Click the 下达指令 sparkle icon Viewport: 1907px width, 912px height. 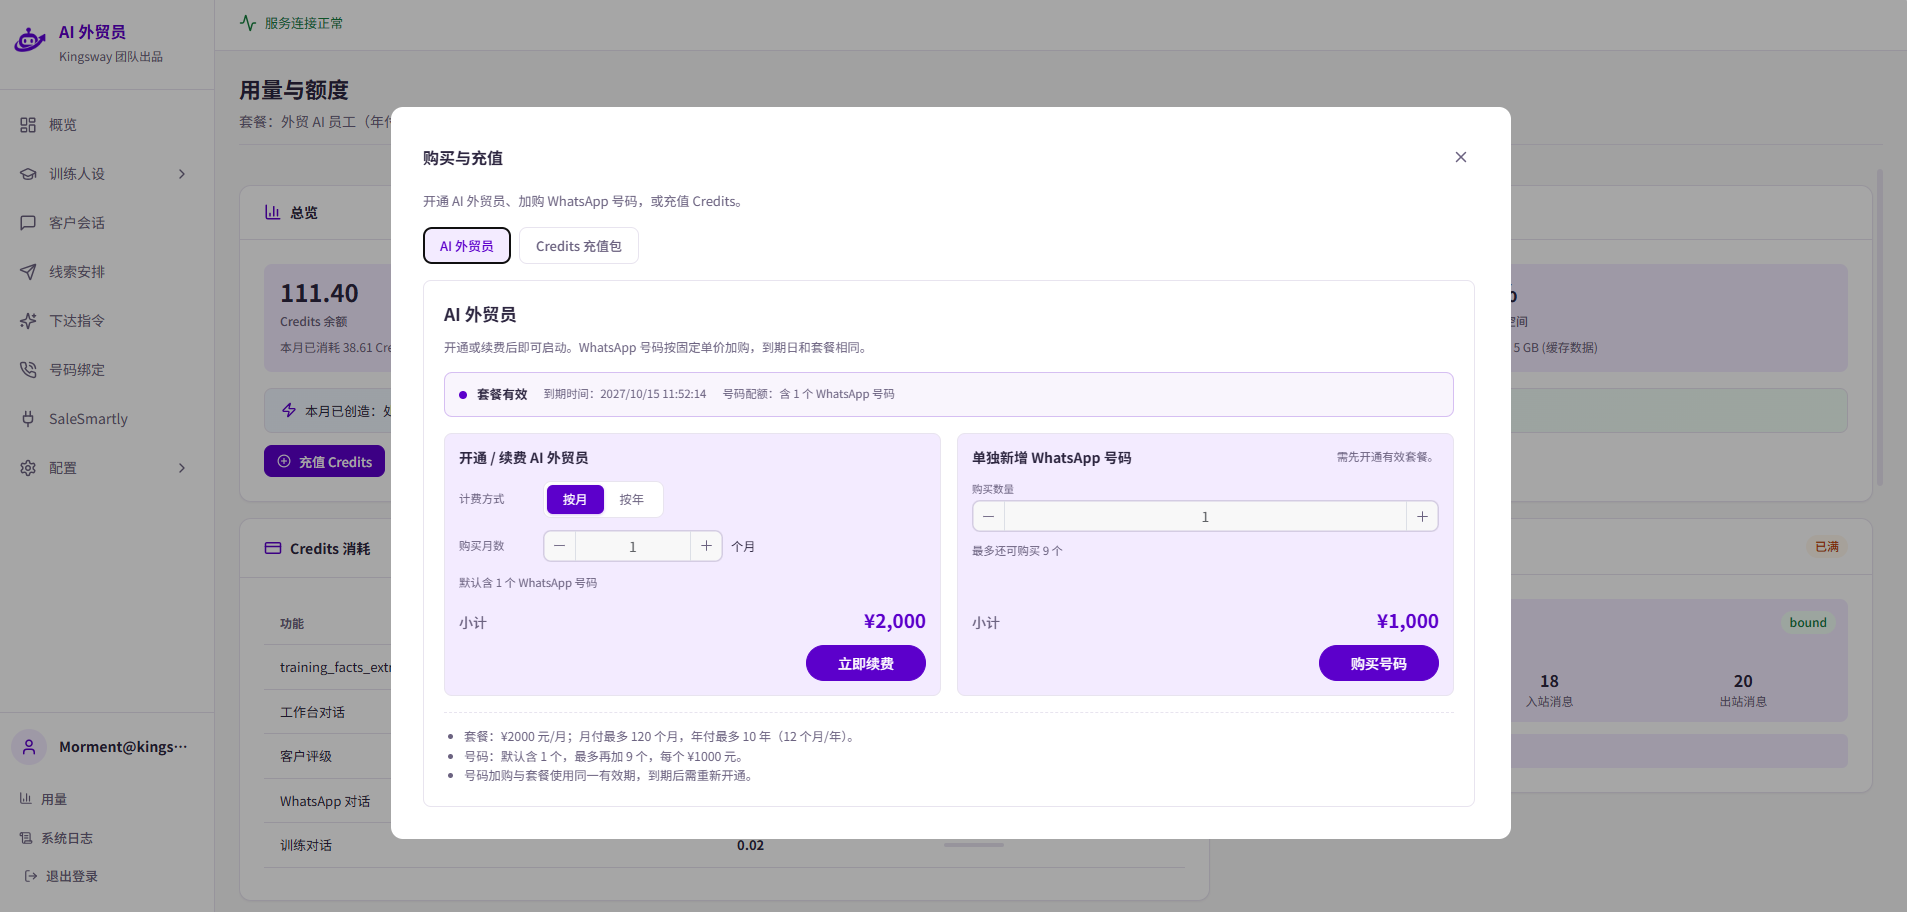point(28,321)
